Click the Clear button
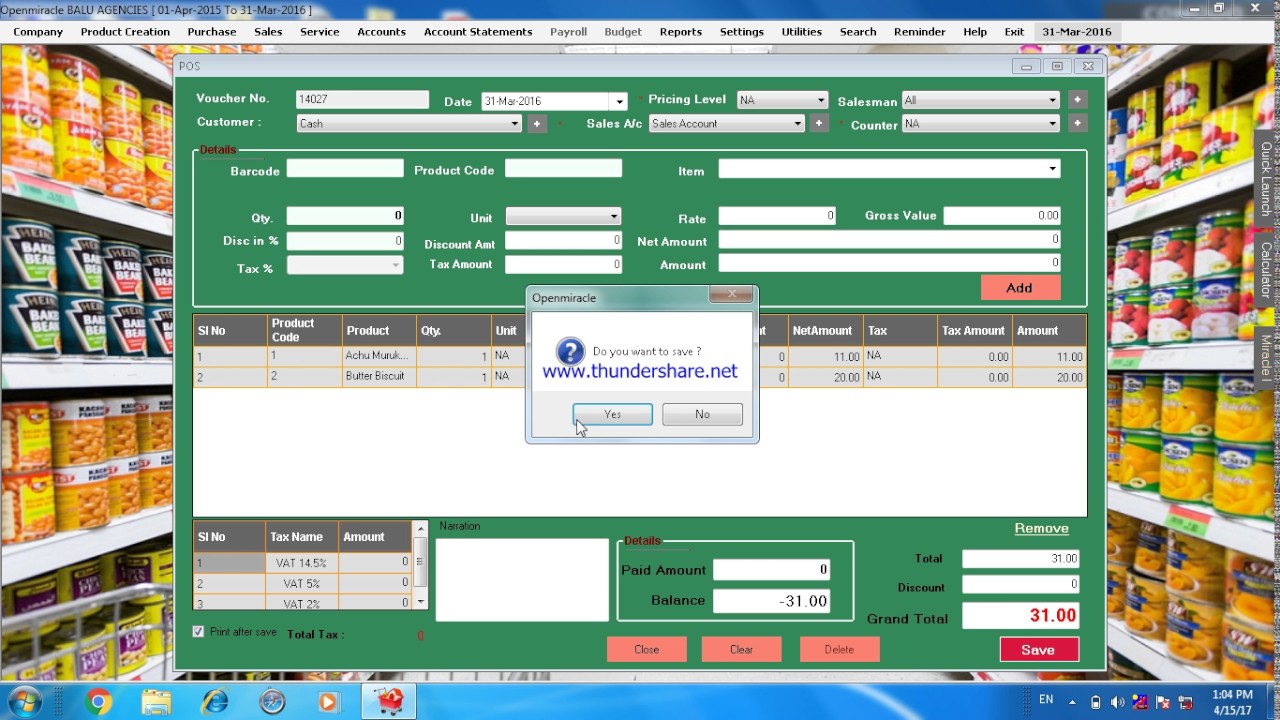Viewport: 1280px width, 720px height. point(741,649)
